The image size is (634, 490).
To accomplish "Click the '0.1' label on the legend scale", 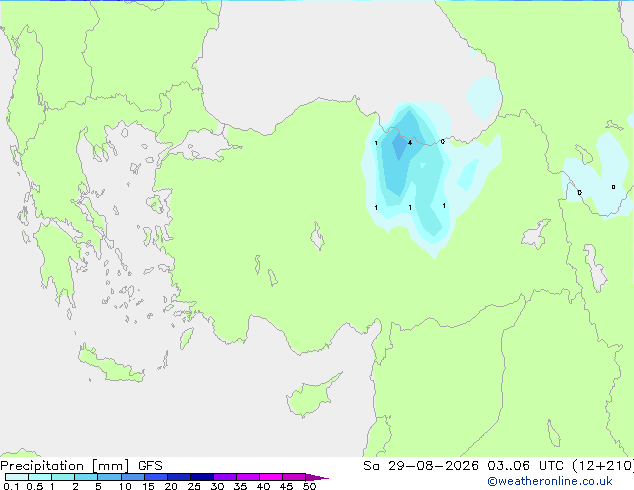I will pyautogui.click(x=11, y=486).
